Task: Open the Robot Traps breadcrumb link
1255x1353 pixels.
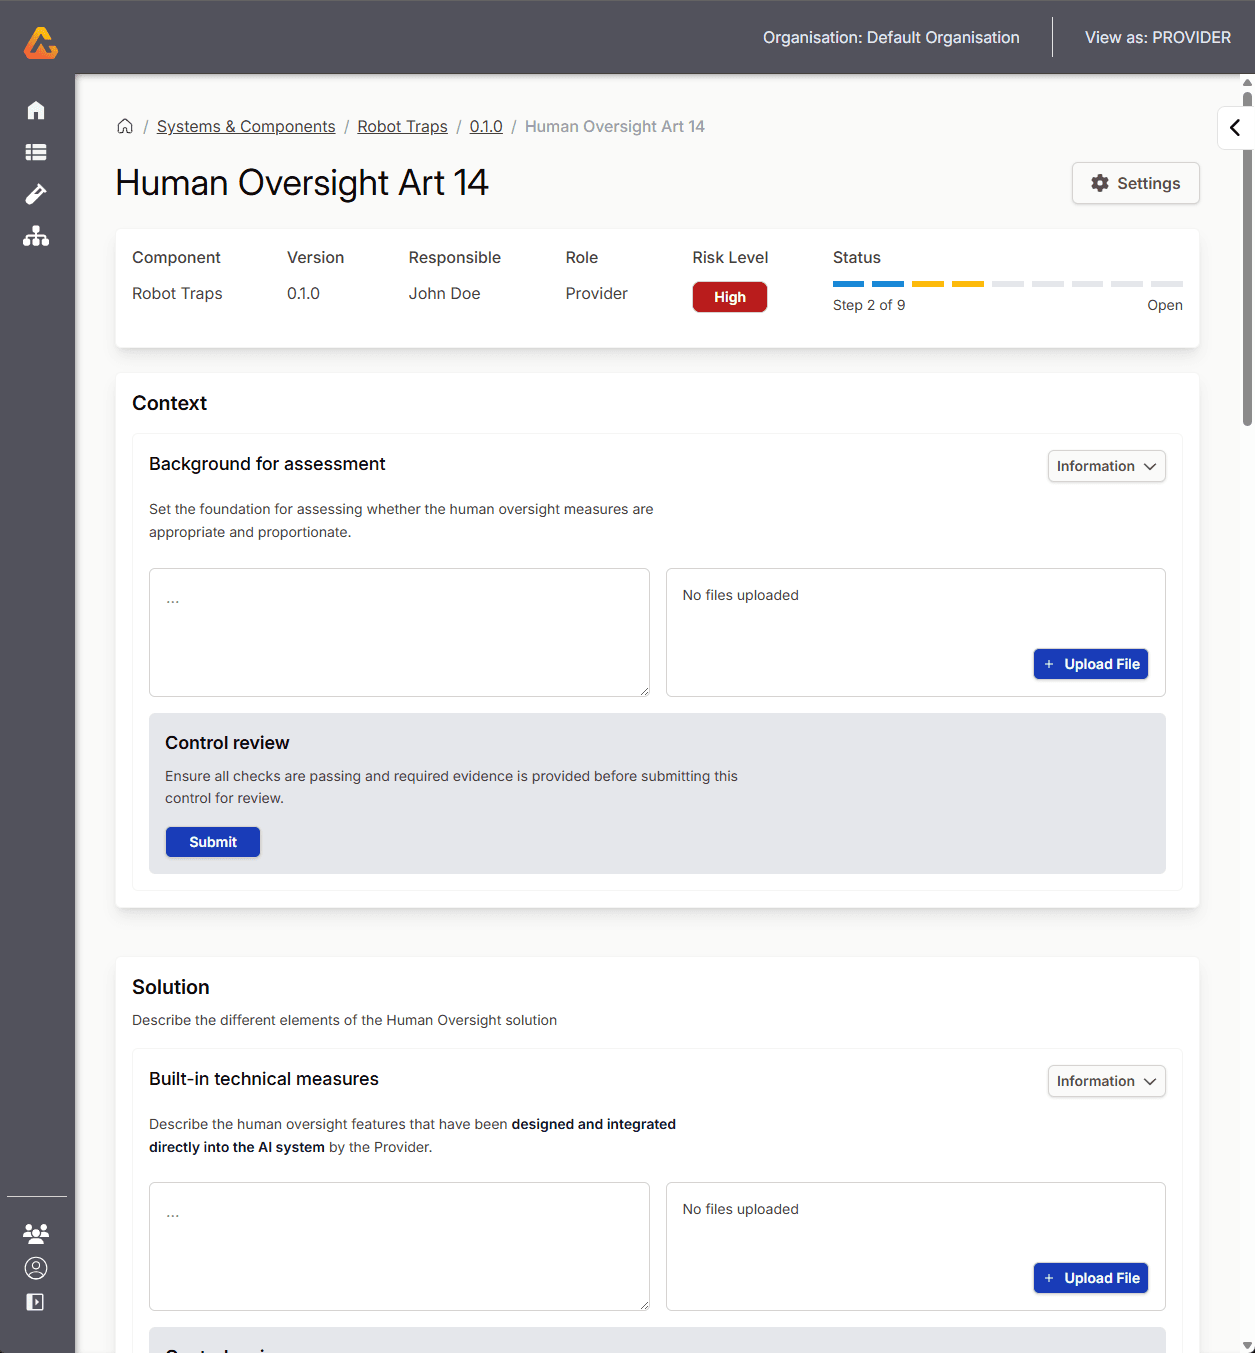Action: point(402,126)
